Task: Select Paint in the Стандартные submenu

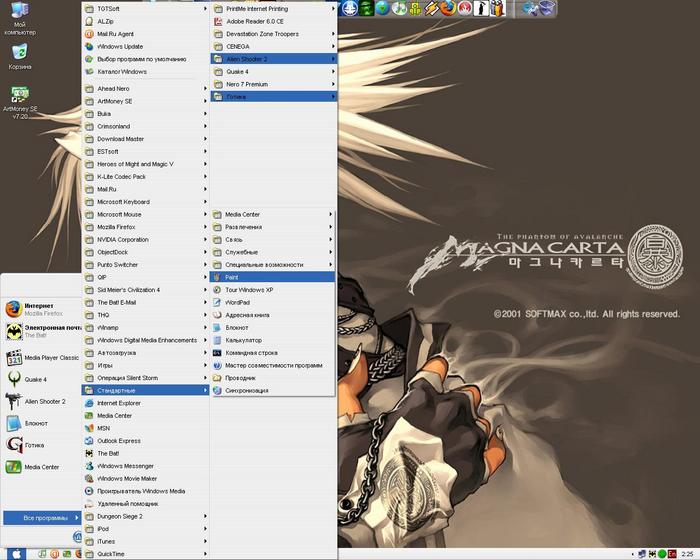Action: (273, 277)
